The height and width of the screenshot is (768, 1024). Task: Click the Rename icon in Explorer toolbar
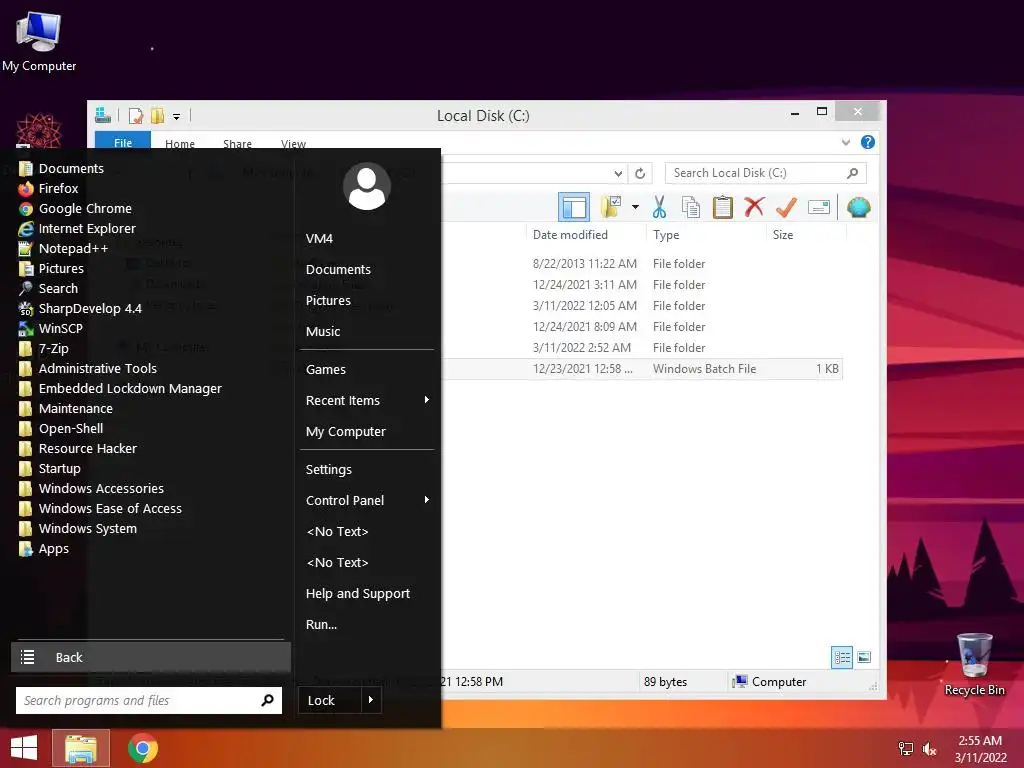coord(818,208)
